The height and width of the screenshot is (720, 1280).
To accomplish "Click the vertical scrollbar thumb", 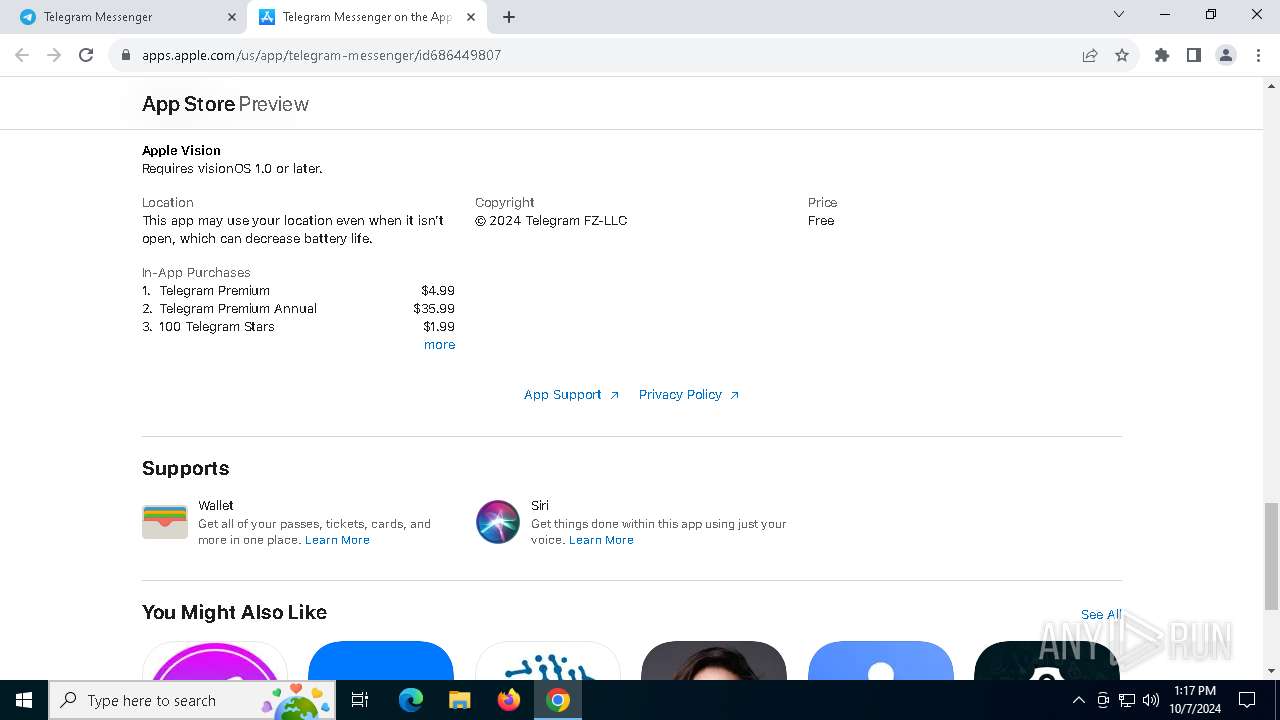I will point(1271,556).
